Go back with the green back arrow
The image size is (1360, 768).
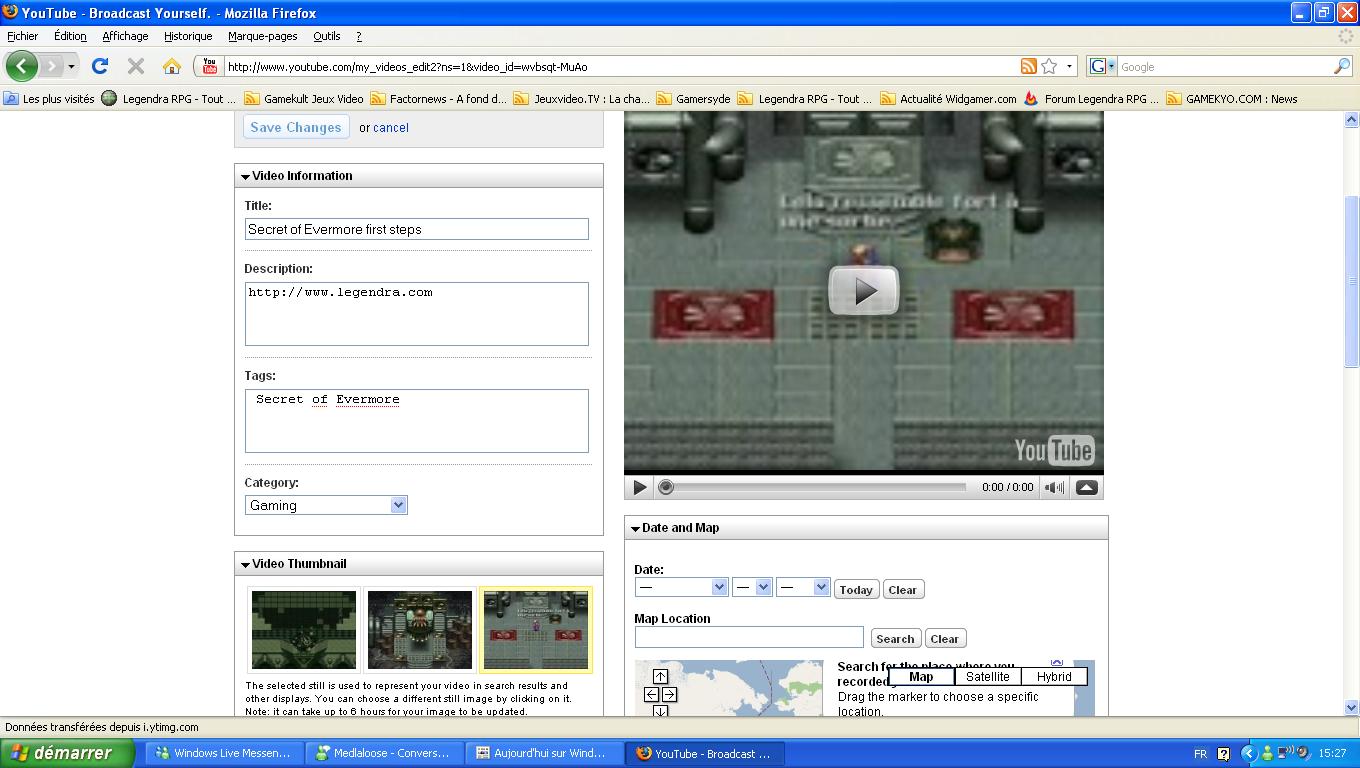[21, 66]
